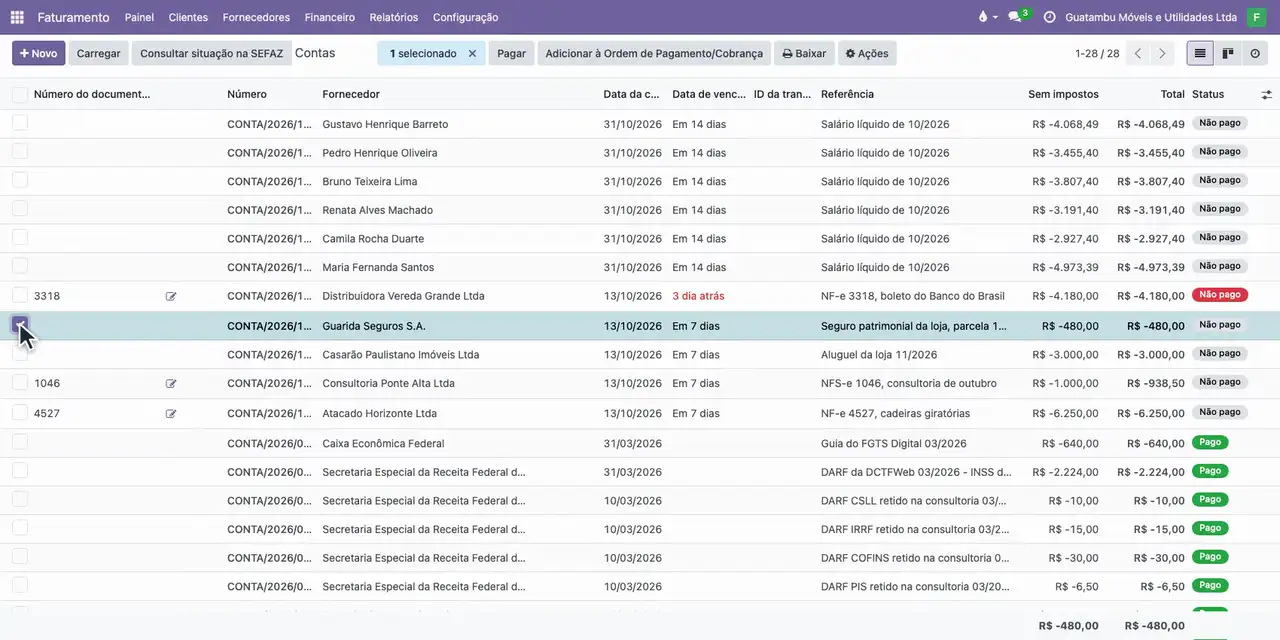
Task: Open the user avatar F menu
Action: click(x=1256, y=17)
